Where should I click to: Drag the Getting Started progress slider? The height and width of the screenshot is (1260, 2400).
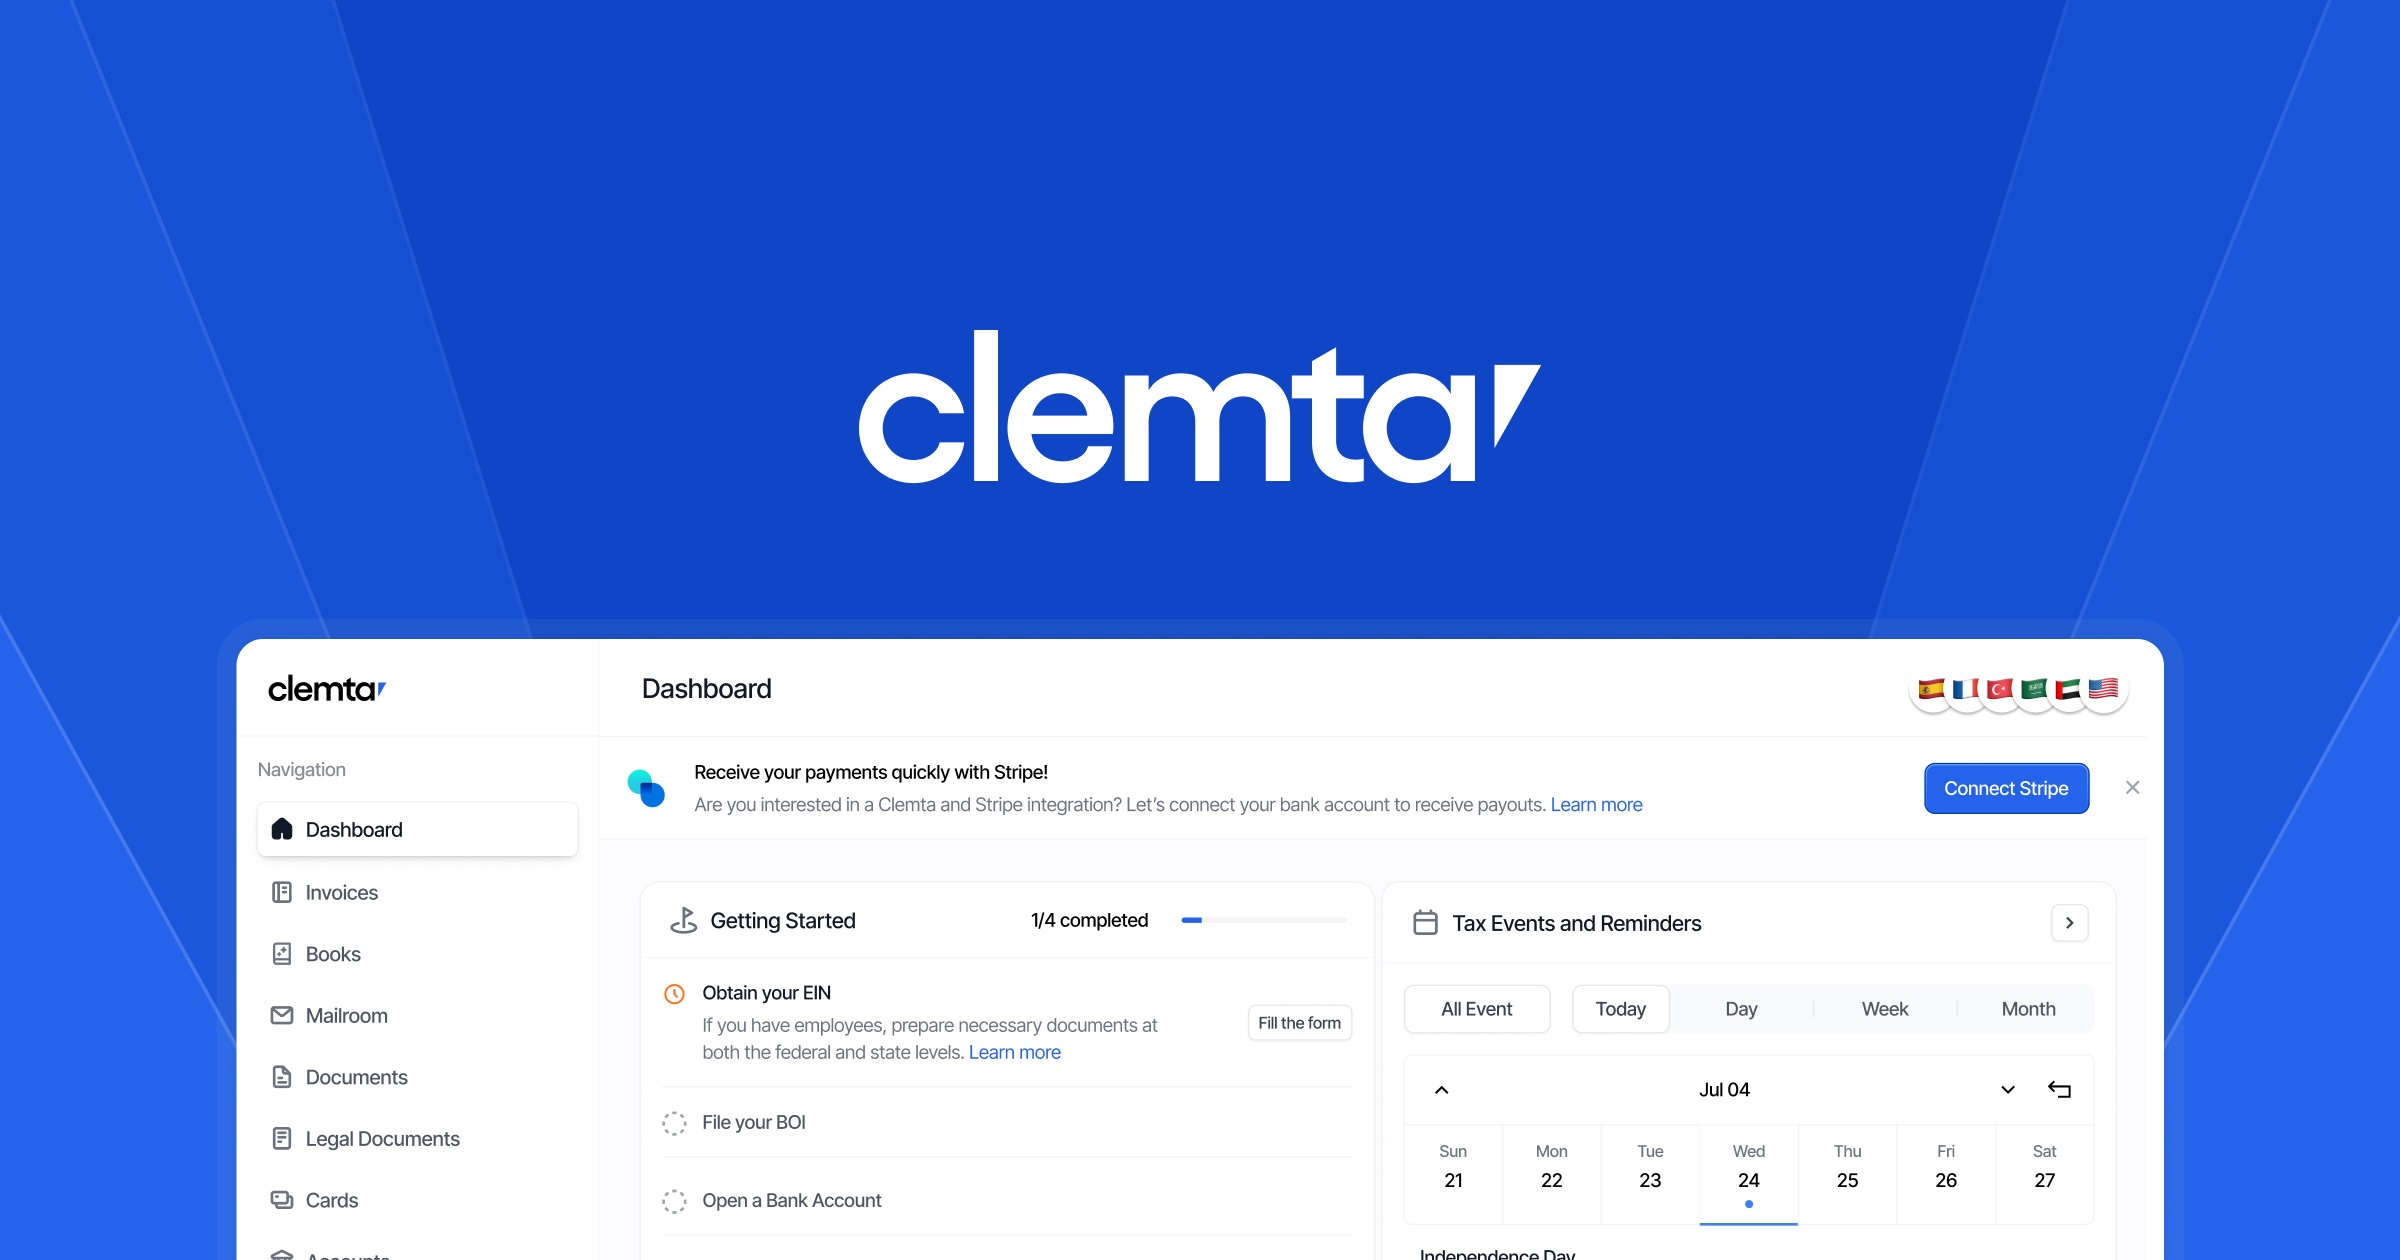(1202, 920)
